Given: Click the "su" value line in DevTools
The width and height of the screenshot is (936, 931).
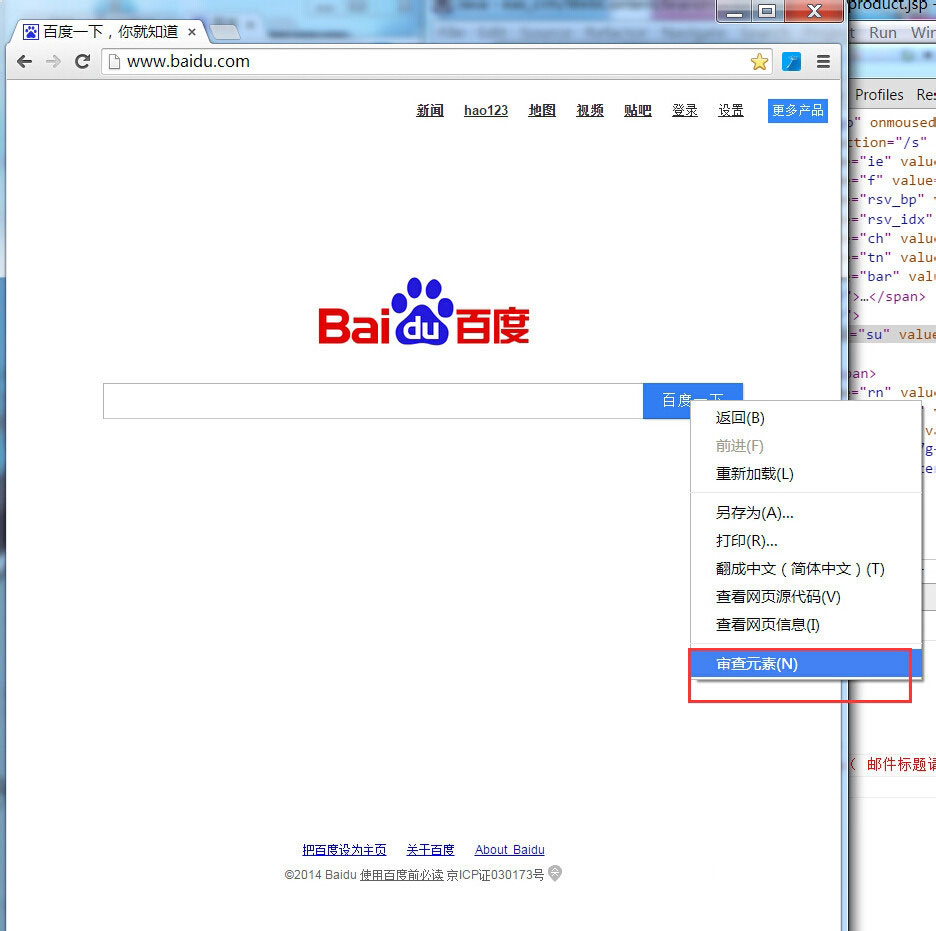Looking at the screenshot, I should point(893,335).
